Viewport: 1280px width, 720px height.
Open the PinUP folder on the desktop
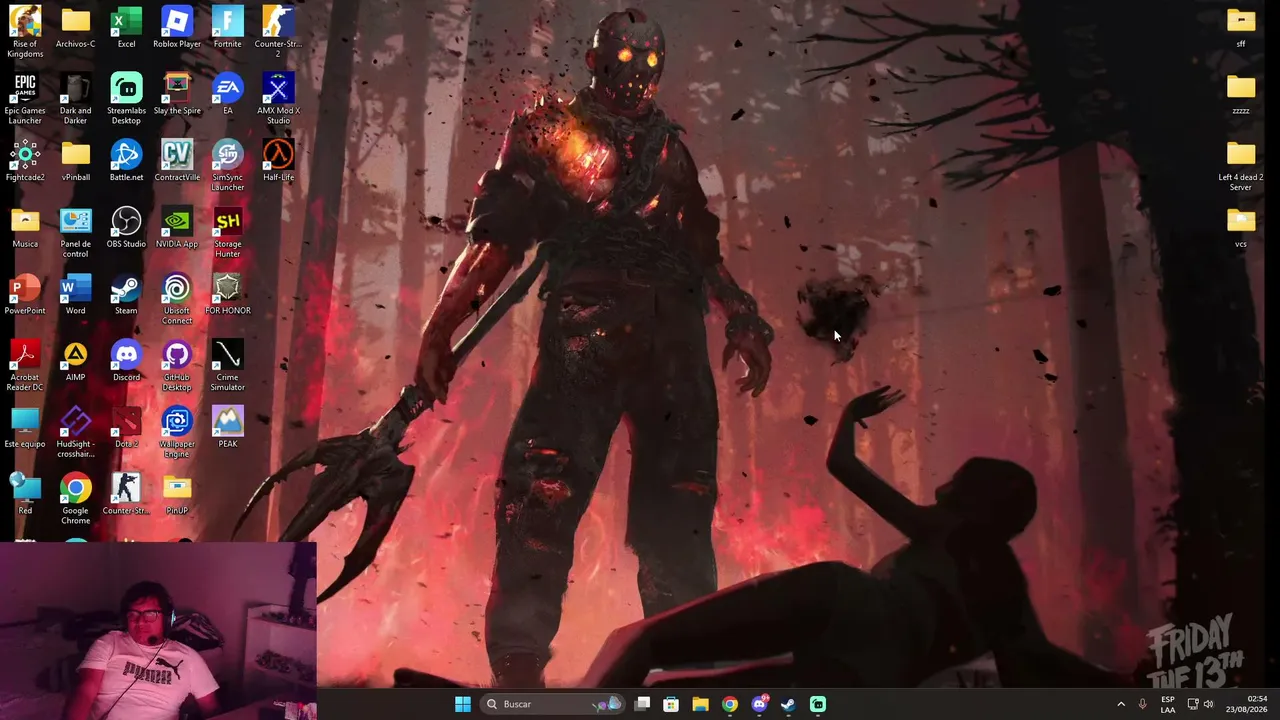(x=177, y=494)
